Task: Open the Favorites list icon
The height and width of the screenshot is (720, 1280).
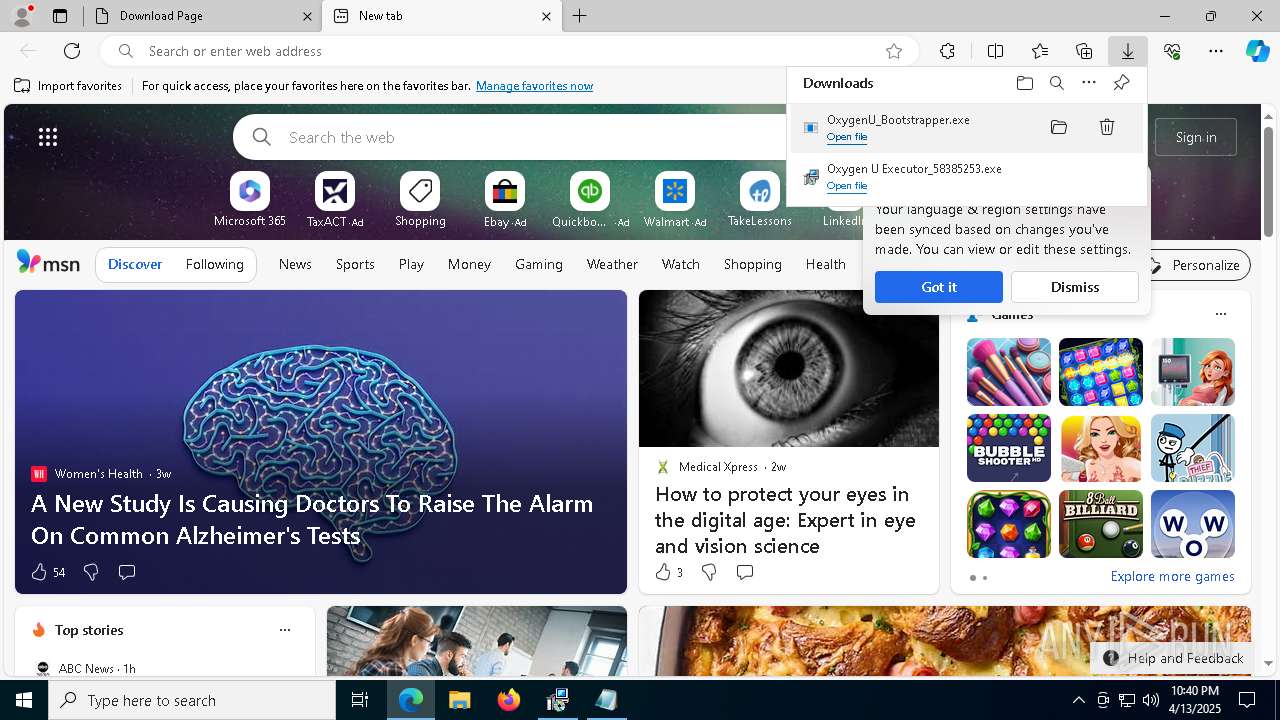Action: 1040,51
